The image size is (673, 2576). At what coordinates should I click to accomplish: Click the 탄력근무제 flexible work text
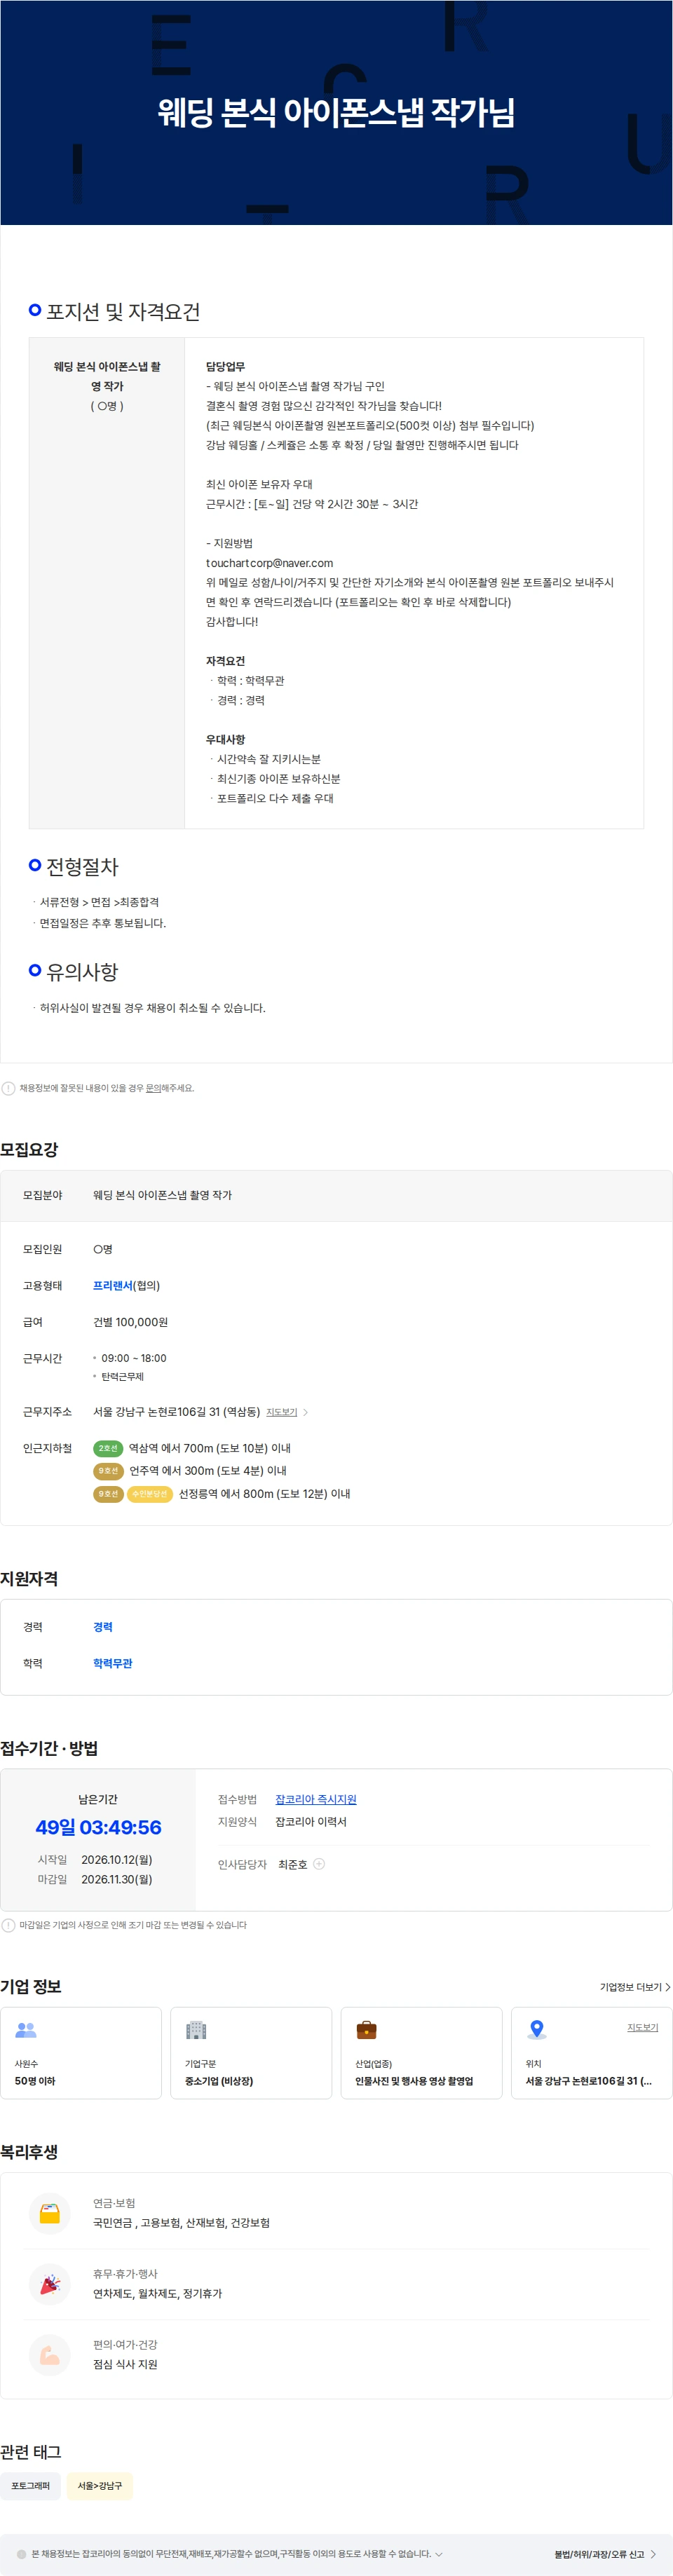pyautogui.click(x=122, y=1377)
